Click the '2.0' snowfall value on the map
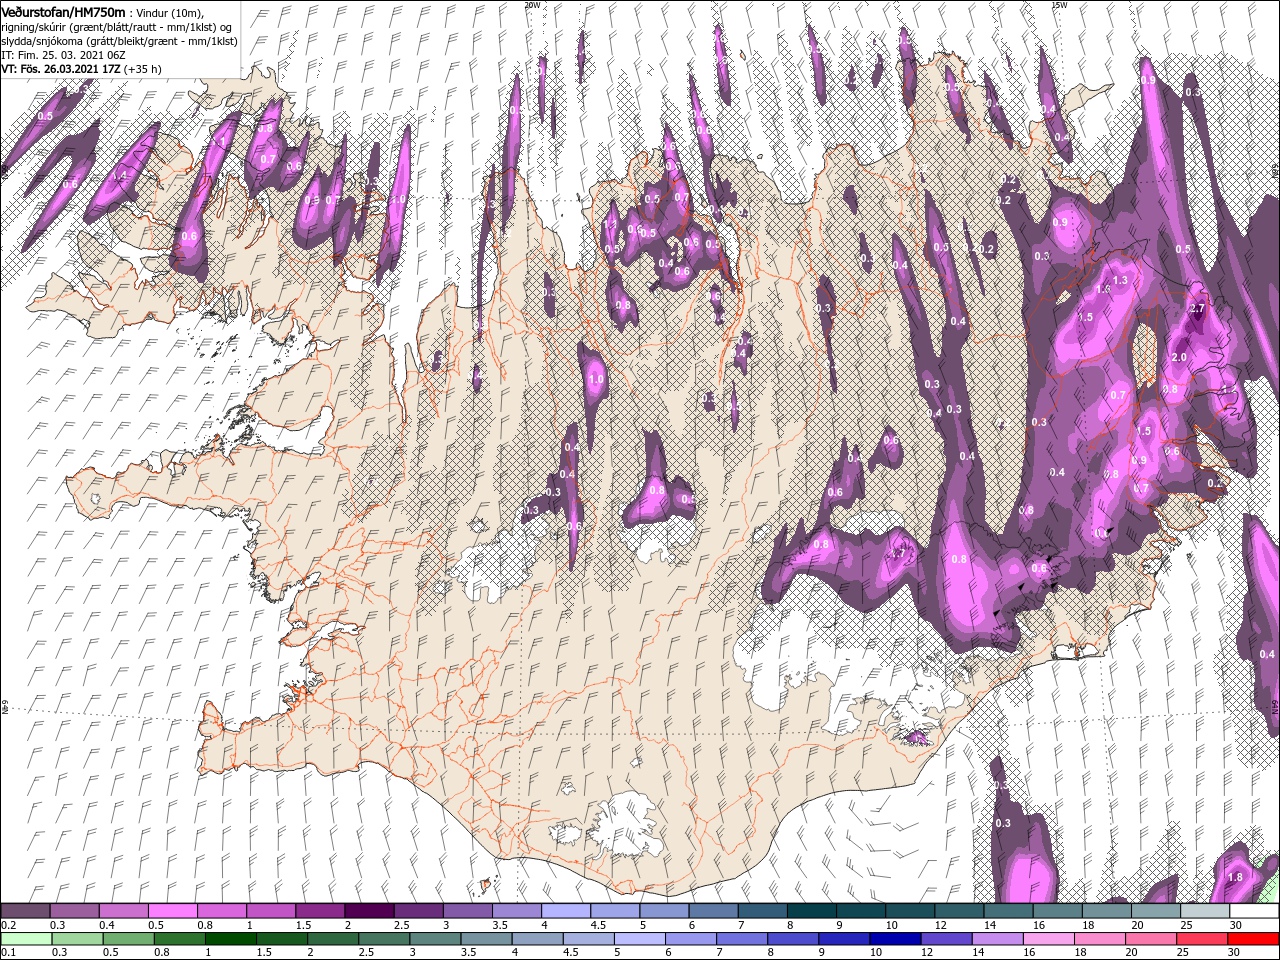 1178,357
